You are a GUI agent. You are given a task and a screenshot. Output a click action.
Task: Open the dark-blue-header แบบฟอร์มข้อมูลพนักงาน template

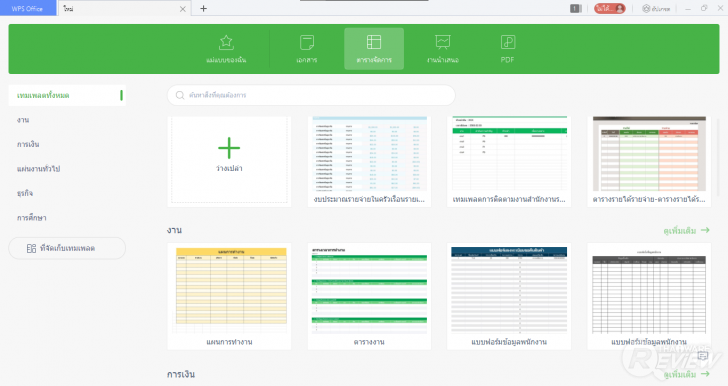coord(509,290)
